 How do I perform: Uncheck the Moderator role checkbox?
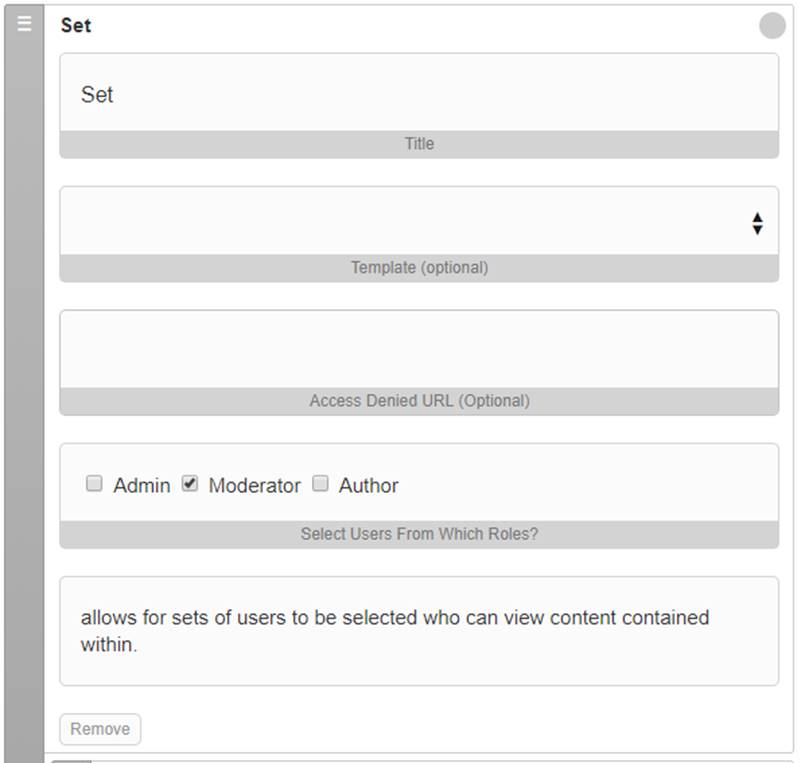pyautogui.click(x=190, y=483)
